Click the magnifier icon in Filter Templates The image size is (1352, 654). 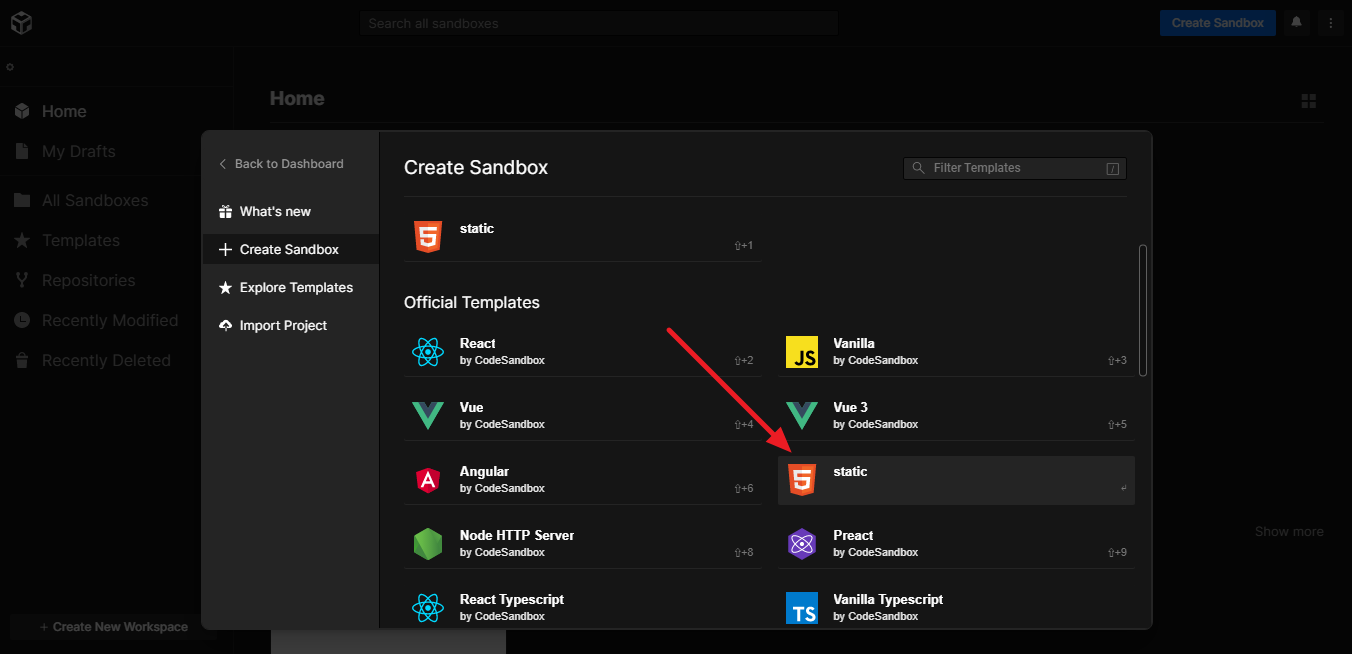tap(918, 168)
